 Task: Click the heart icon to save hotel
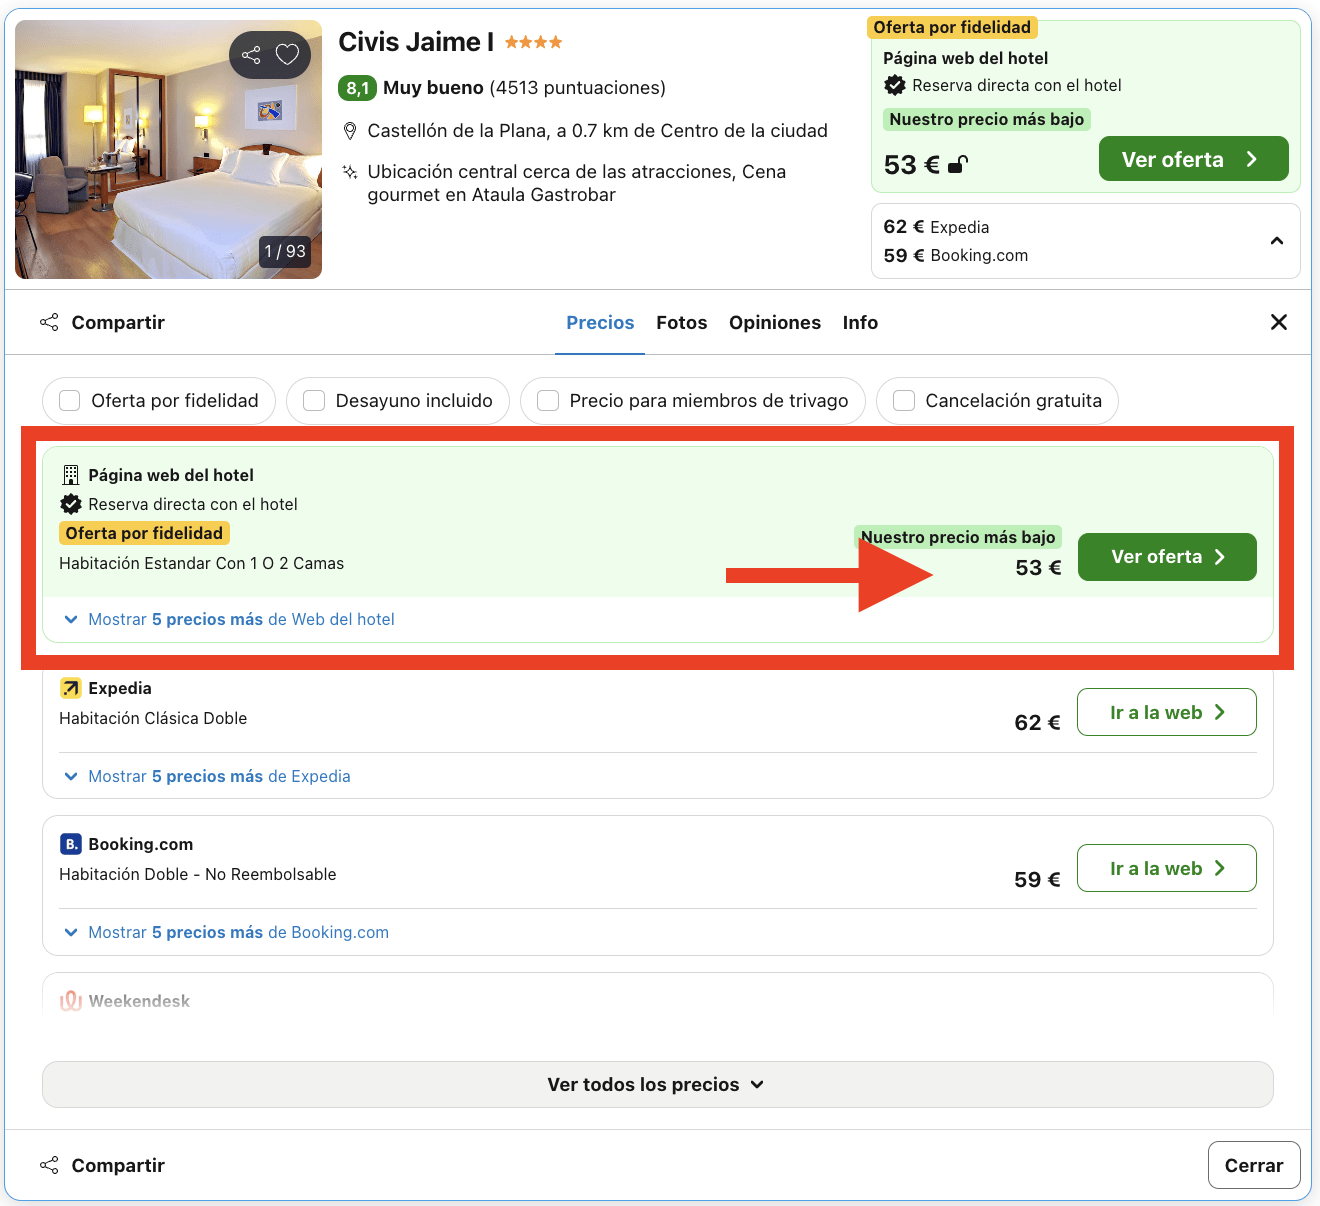coord(286,55)
